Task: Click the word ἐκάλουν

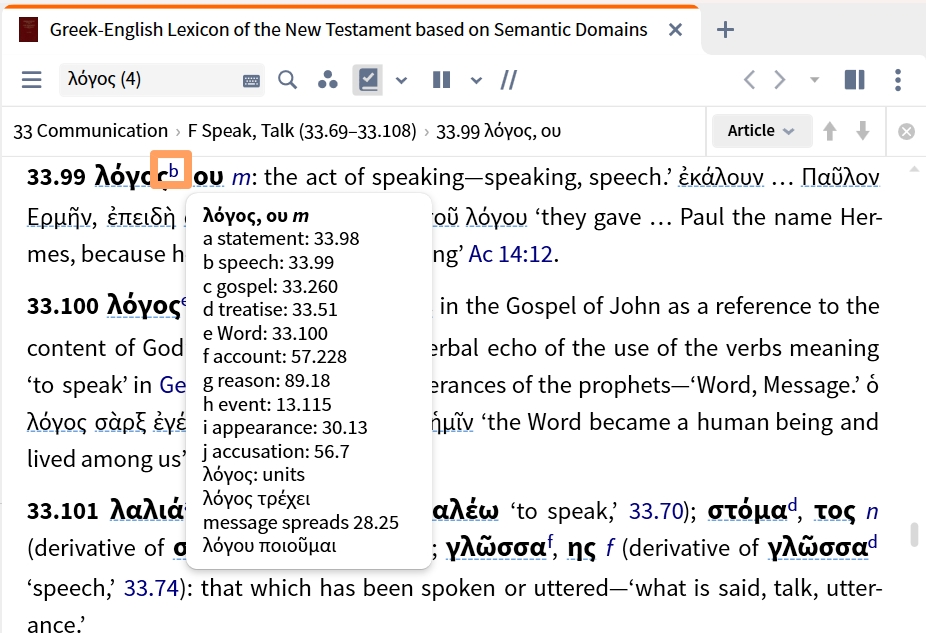Action: pyautogui.click(x=720, y=177)
